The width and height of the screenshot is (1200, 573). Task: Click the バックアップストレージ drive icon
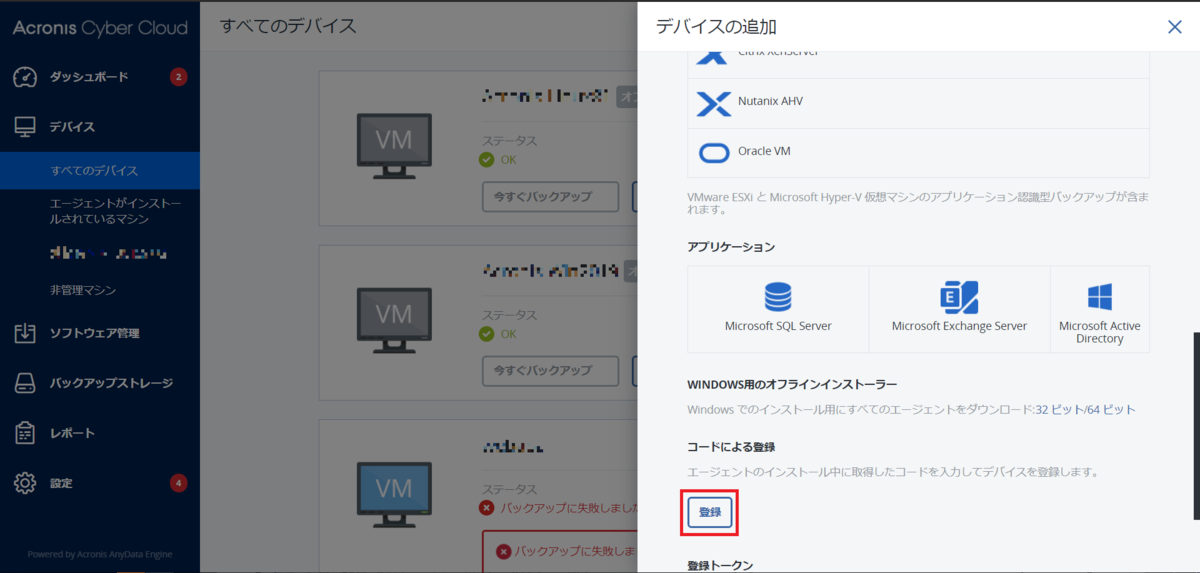[25, 384]
